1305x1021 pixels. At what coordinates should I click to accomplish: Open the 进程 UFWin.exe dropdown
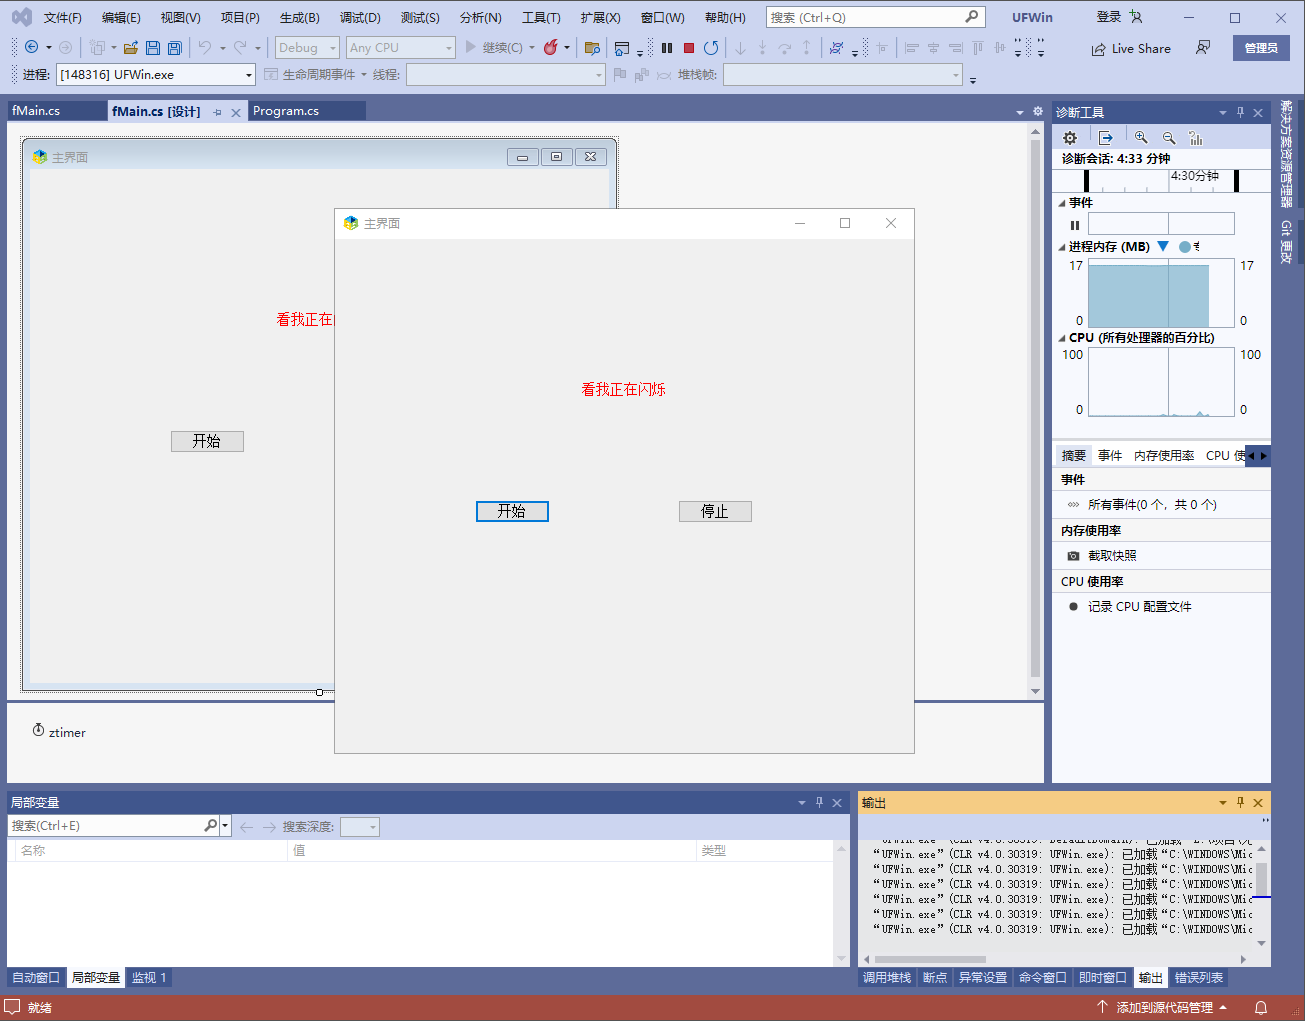(249, 75)
